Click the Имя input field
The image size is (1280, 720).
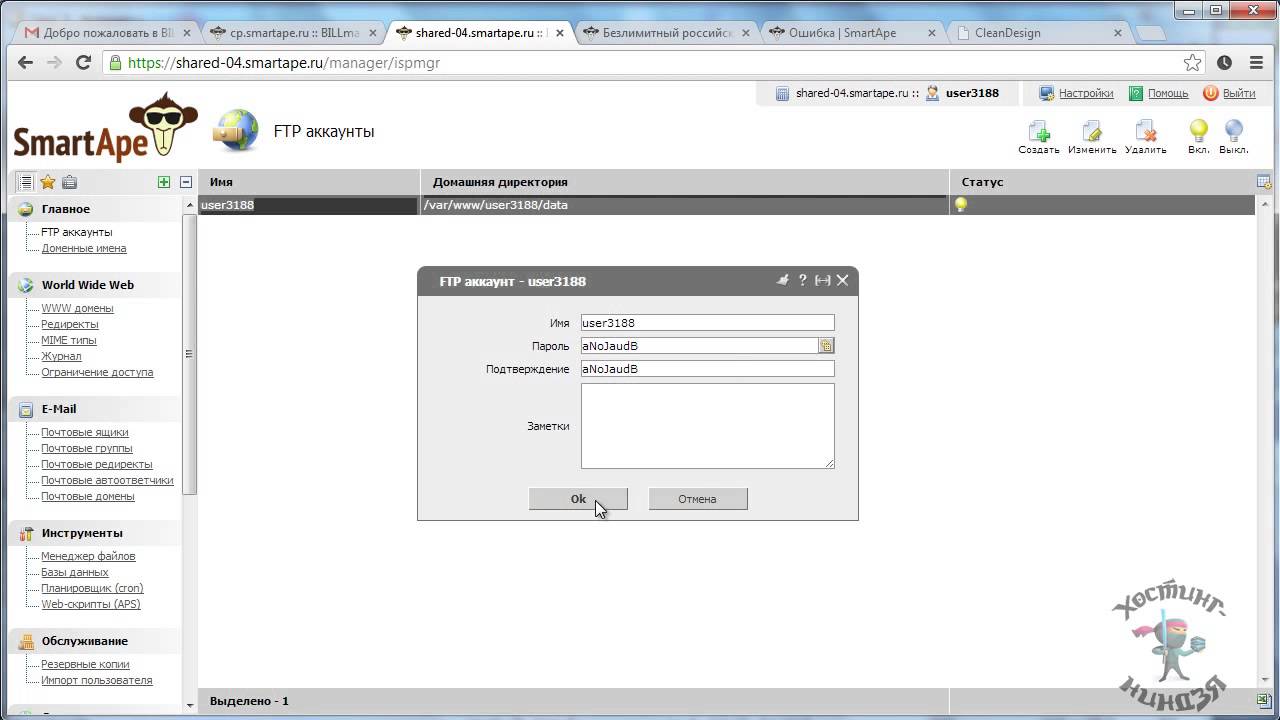pos(707,323)
